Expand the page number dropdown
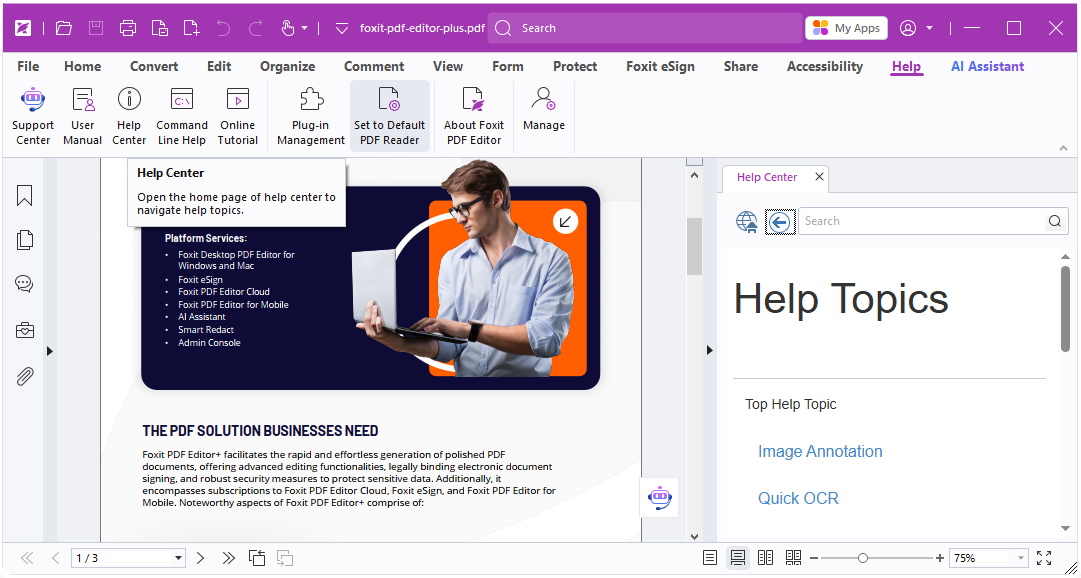Screen dimensions: 1081x578 [179, 558]
